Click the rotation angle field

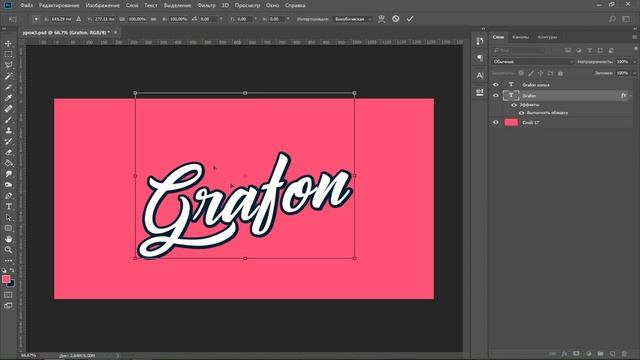coord(209,19)
